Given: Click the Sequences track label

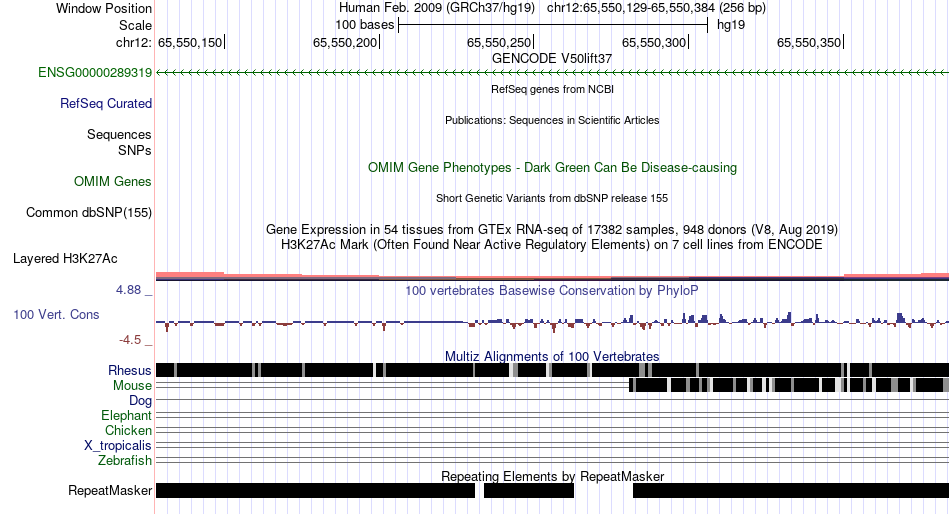Looking at the screenshot, I should [x=119, y=135].
